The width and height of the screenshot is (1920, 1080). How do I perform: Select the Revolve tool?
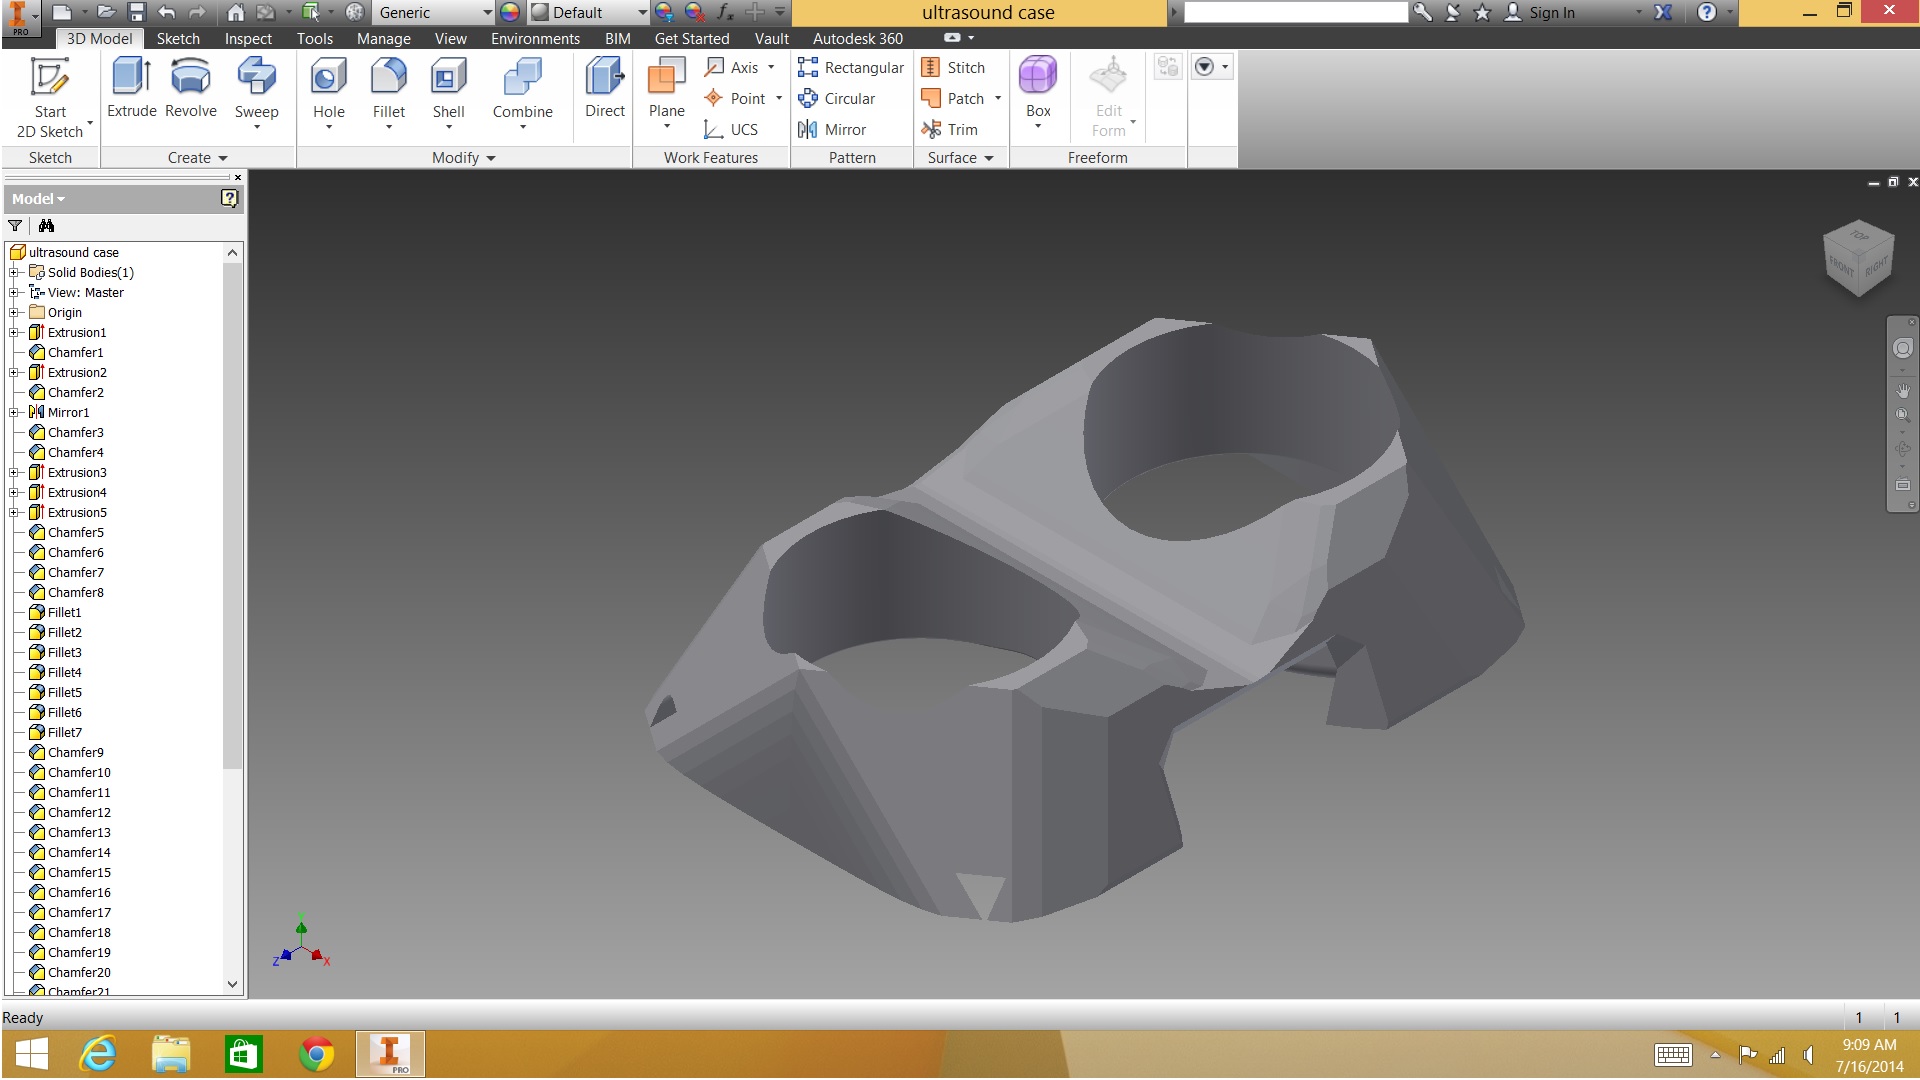[x=191, y=89]
